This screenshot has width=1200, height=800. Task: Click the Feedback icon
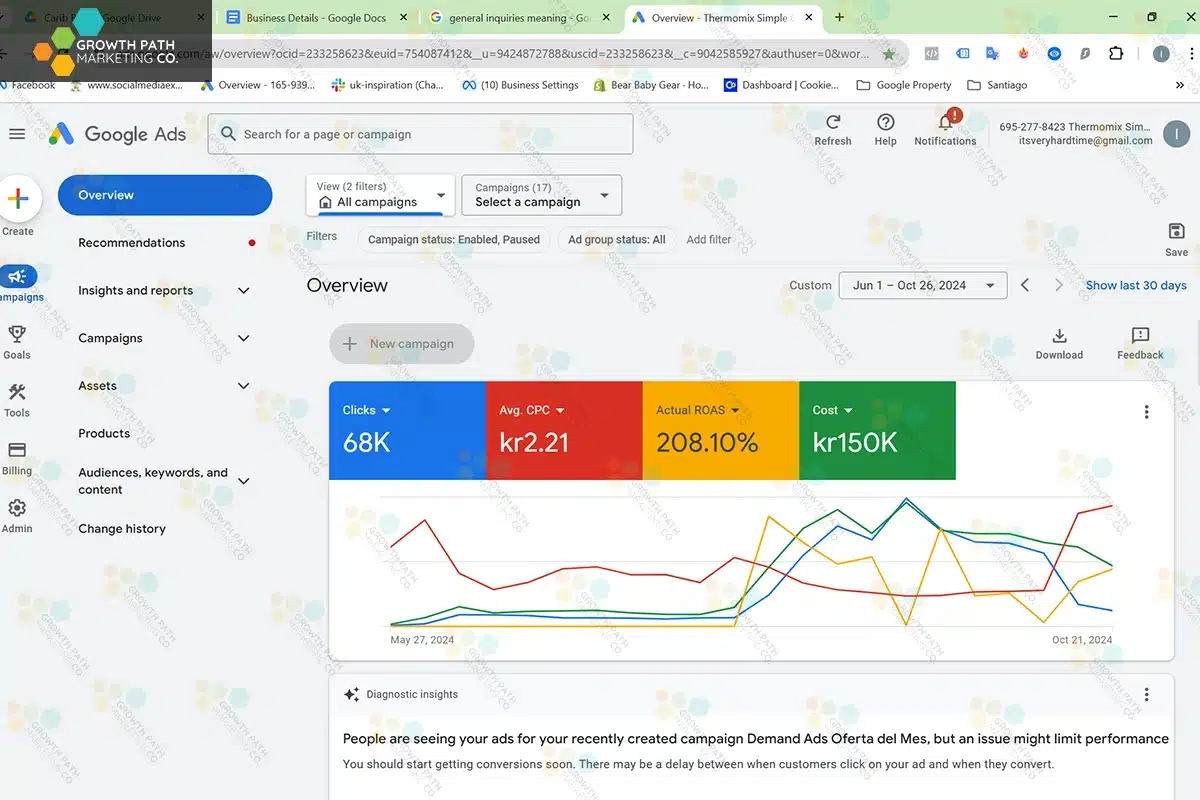pos(1140,337)
